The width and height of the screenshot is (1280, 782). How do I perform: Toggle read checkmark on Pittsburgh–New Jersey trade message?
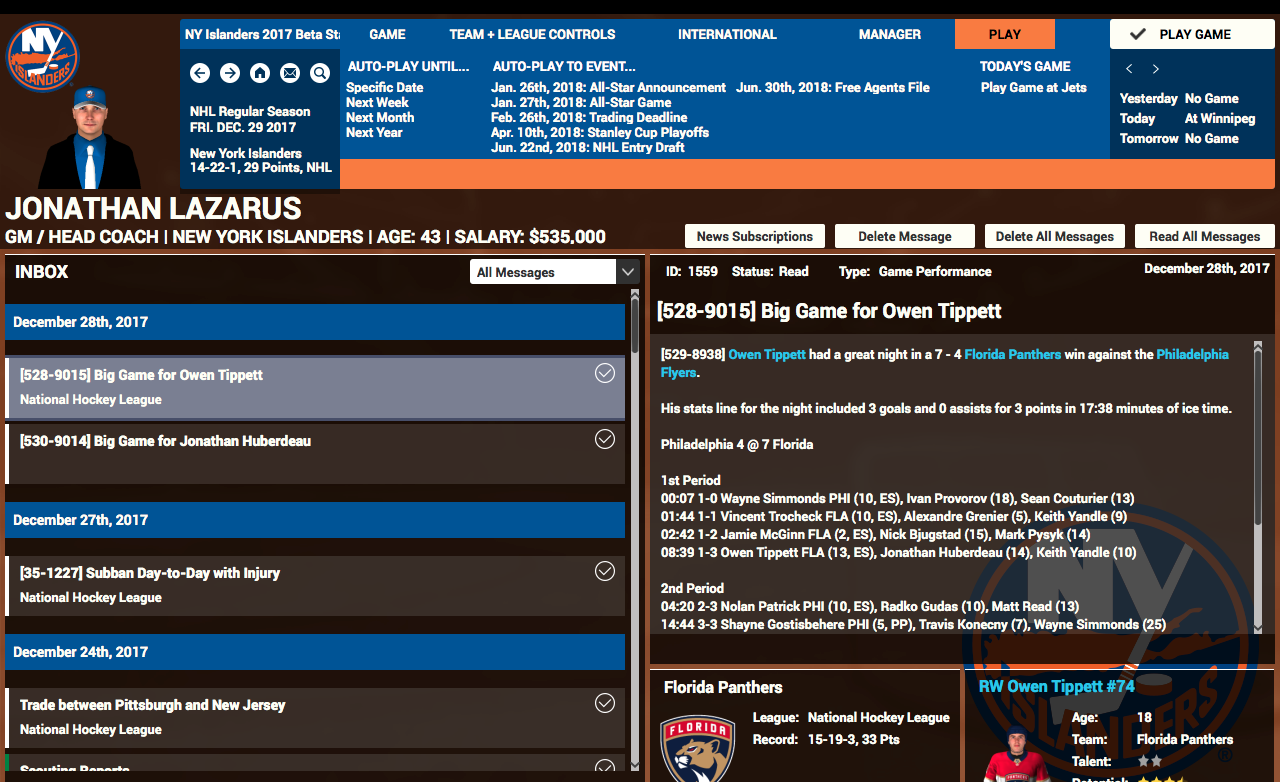(x=605, y=703)
